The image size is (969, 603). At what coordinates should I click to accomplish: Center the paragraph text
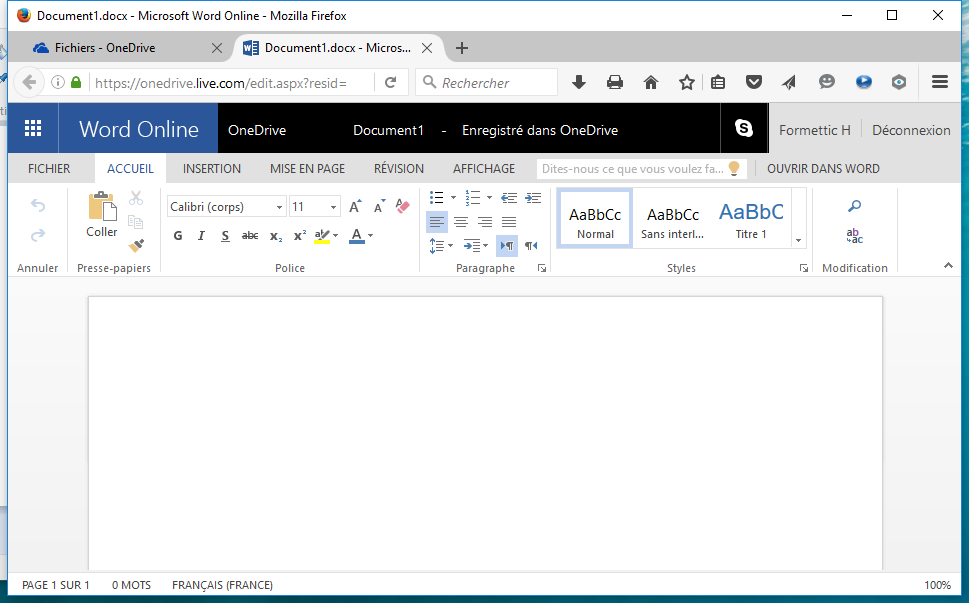(x=461, y=222)
